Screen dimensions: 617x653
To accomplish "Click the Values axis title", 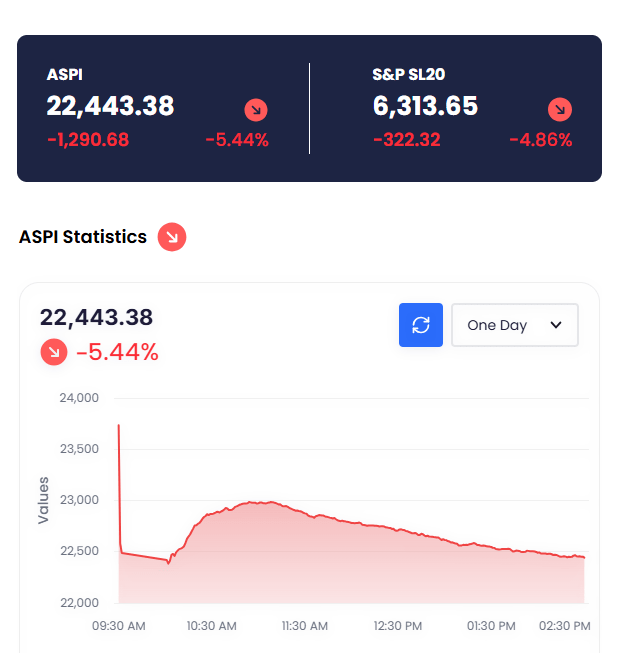I will click(43, 500).
